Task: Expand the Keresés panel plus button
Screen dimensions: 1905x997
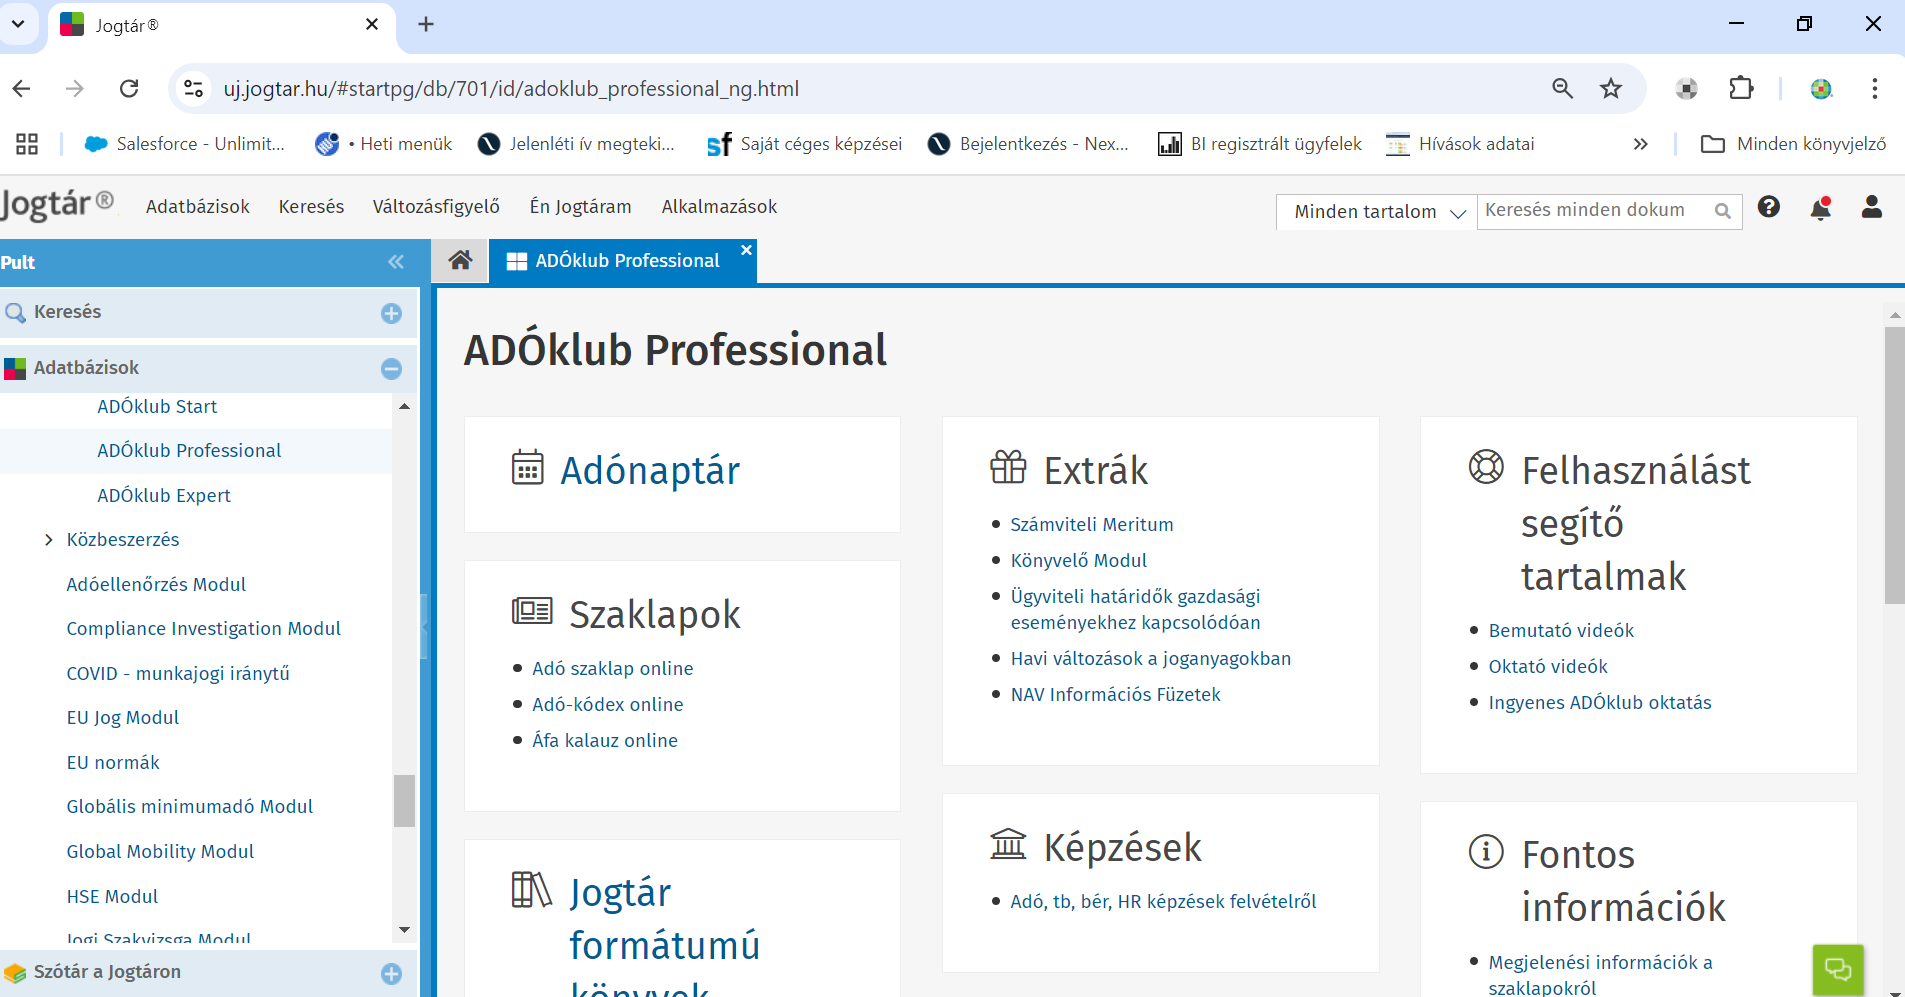Action: (391, 313)
